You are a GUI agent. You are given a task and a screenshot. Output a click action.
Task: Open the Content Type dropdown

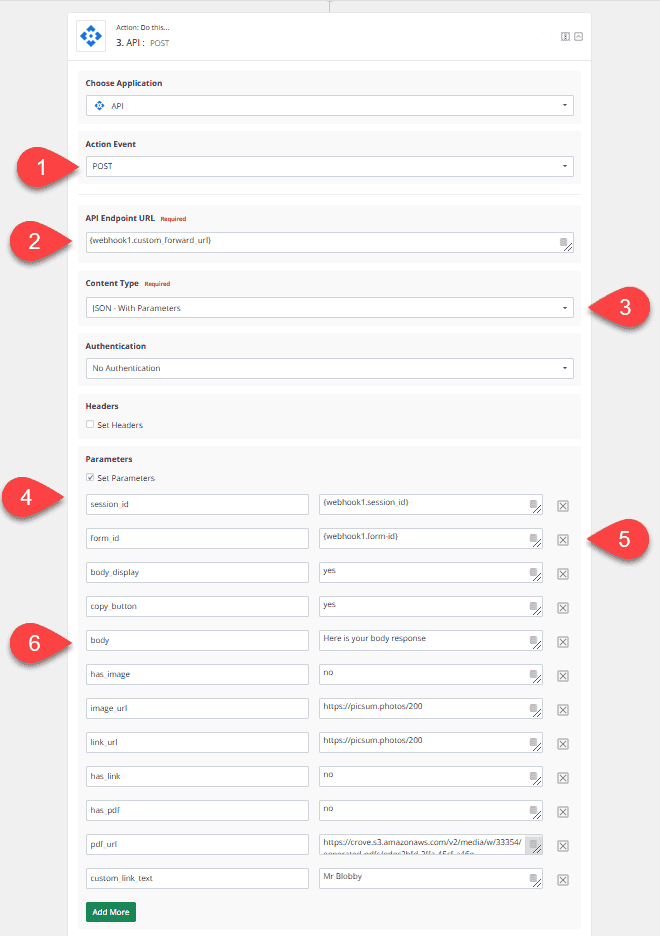pyautogui.click(x=329, y=307)
